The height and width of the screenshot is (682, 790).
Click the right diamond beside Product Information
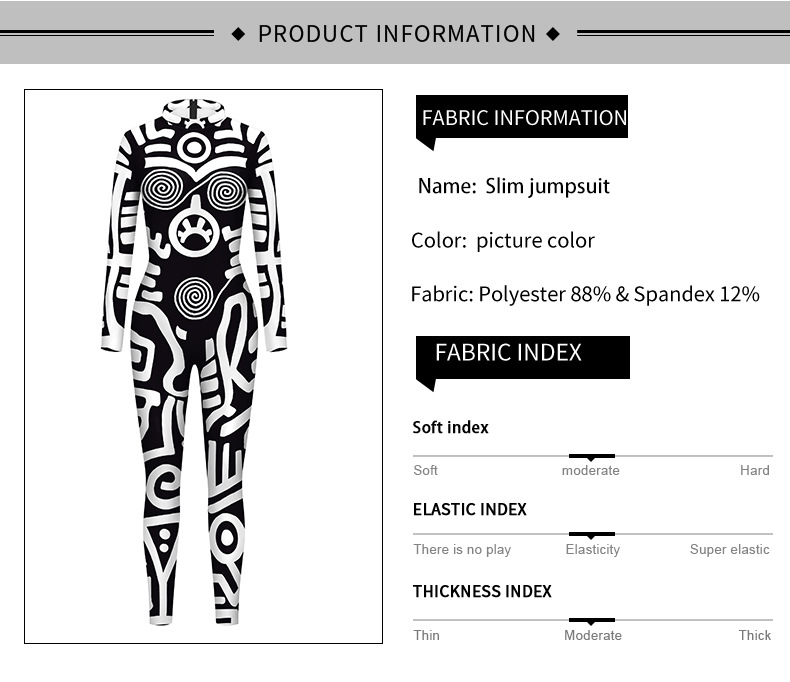coord(553,34)
